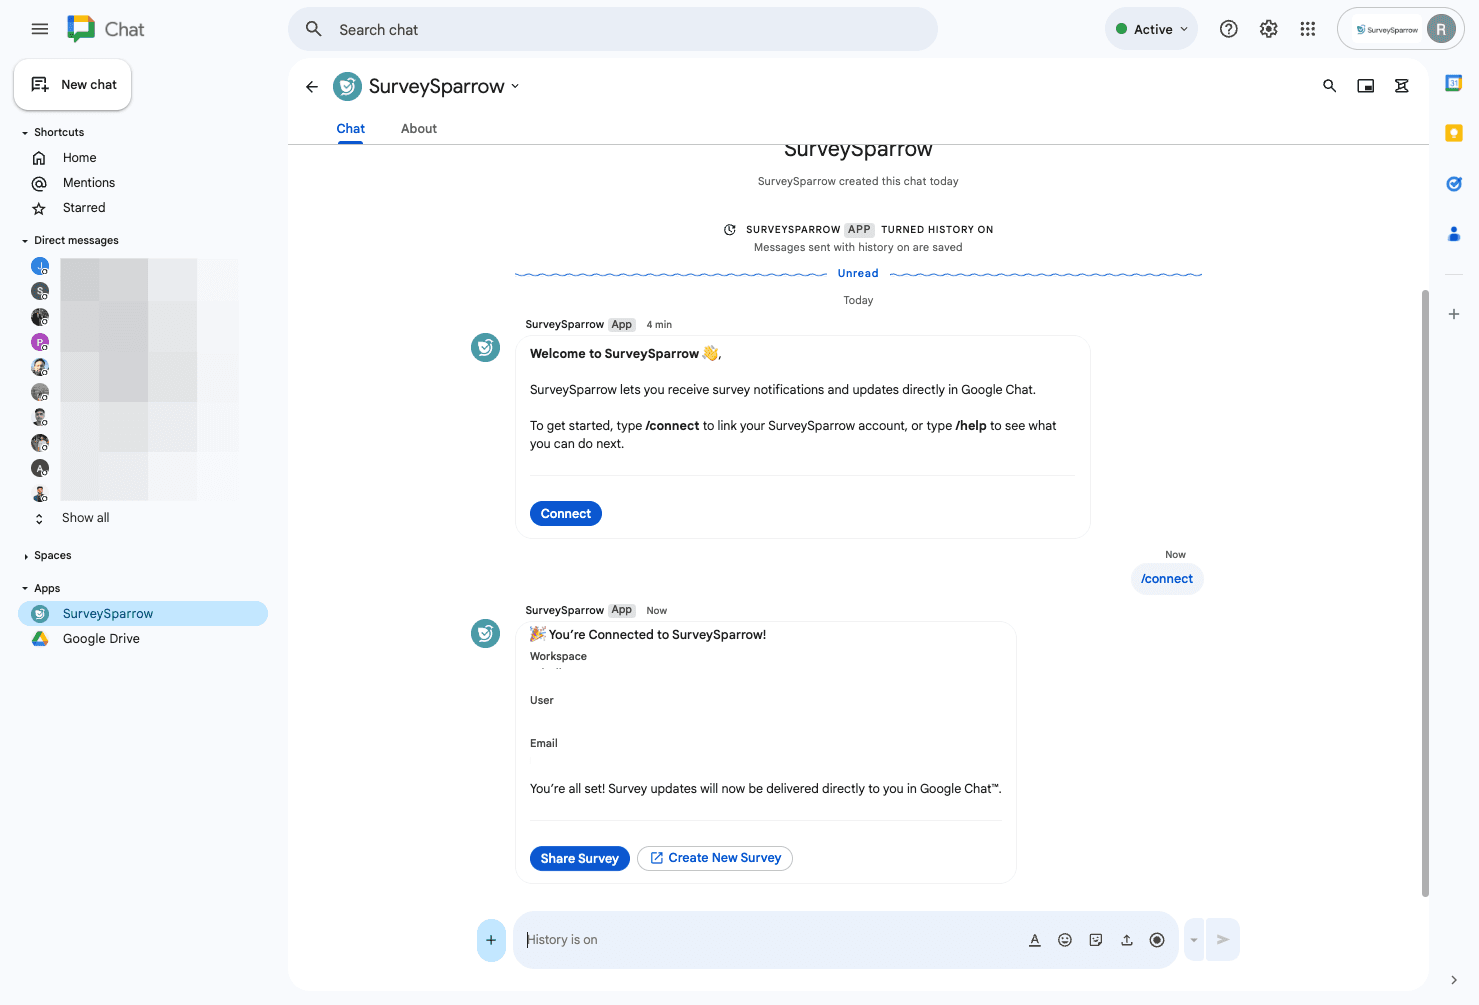Switch to the About tab
Viewport: 1479px width, 1005px height.
point(418,129)
